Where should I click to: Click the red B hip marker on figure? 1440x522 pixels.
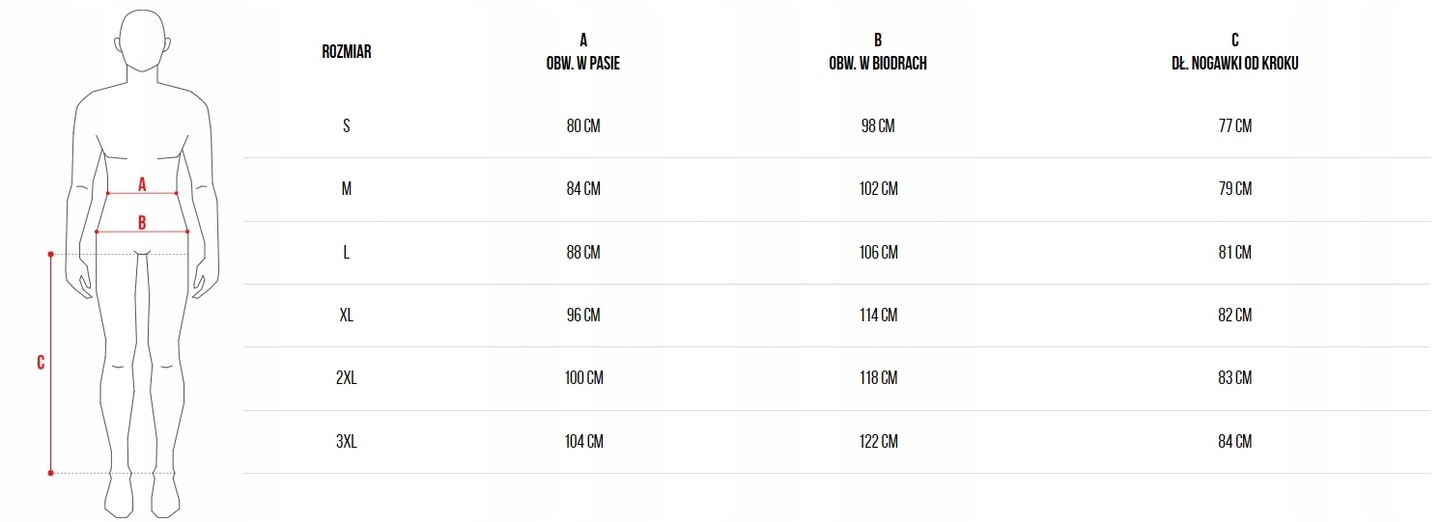pos(142,224)
